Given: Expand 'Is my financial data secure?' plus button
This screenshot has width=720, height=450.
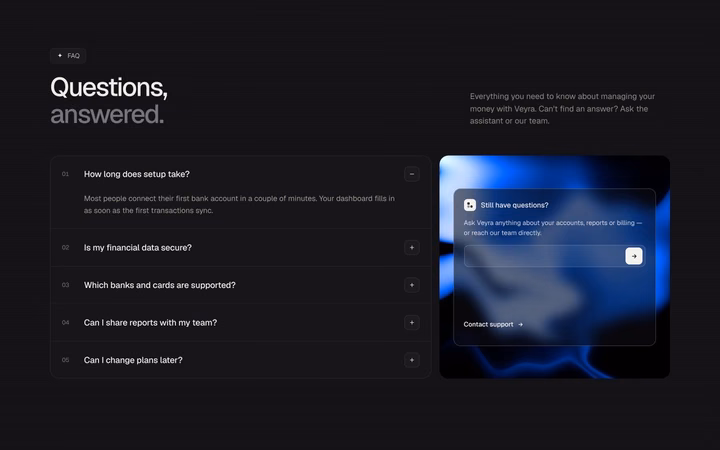Looking at the screenshot, I should [411, 248].
